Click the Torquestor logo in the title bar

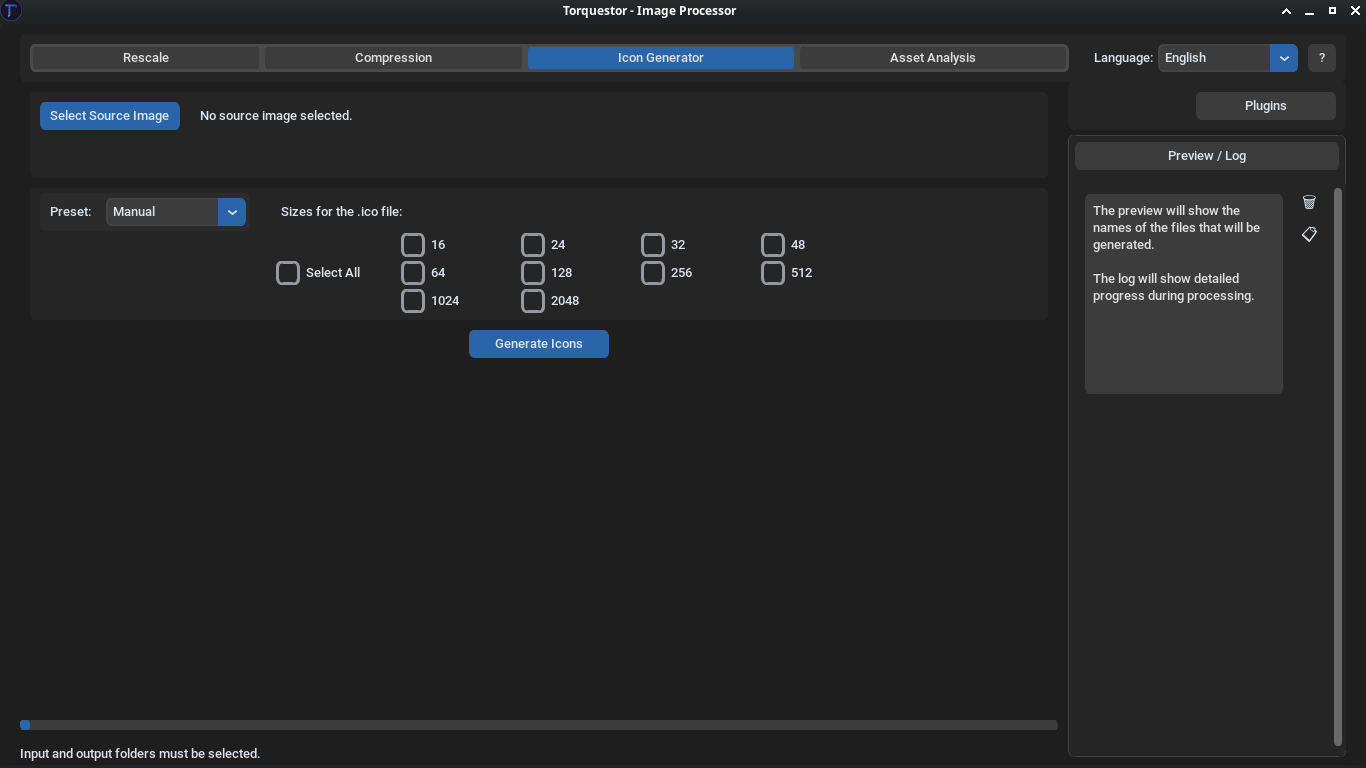click(11, 10)
